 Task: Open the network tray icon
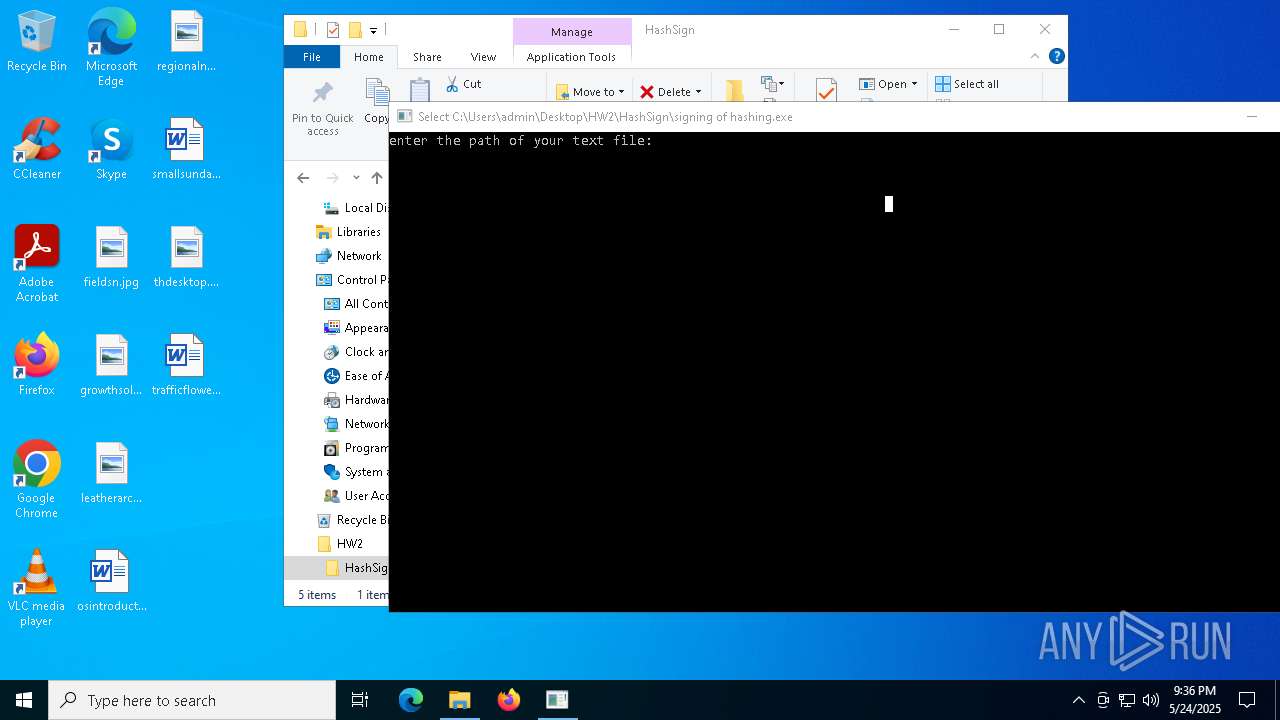pos(1127,700)
